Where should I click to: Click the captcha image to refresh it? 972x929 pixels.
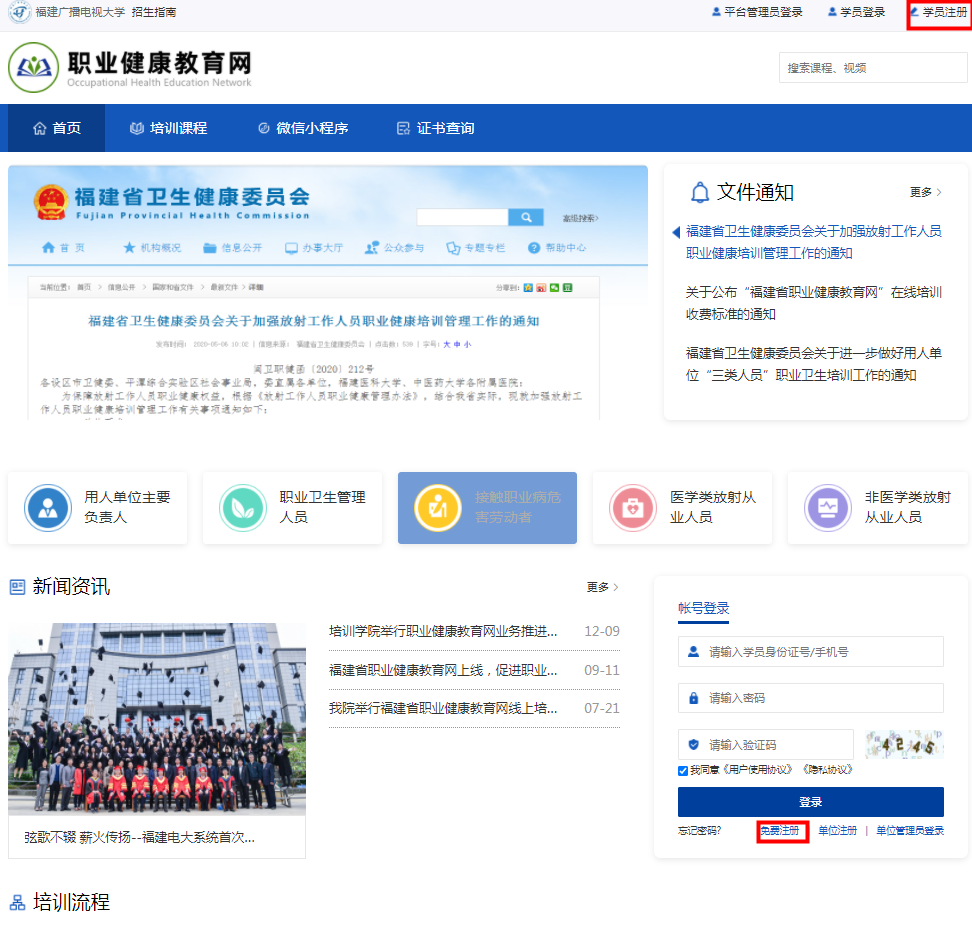(x=904, y=745)
